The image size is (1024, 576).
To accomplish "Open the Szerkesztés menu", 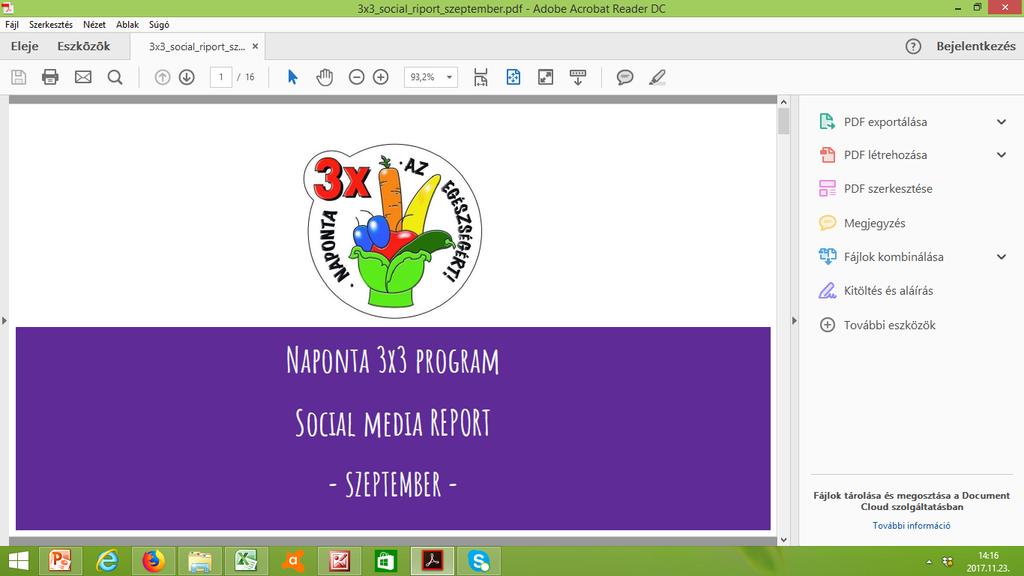I will pos(51,24).
